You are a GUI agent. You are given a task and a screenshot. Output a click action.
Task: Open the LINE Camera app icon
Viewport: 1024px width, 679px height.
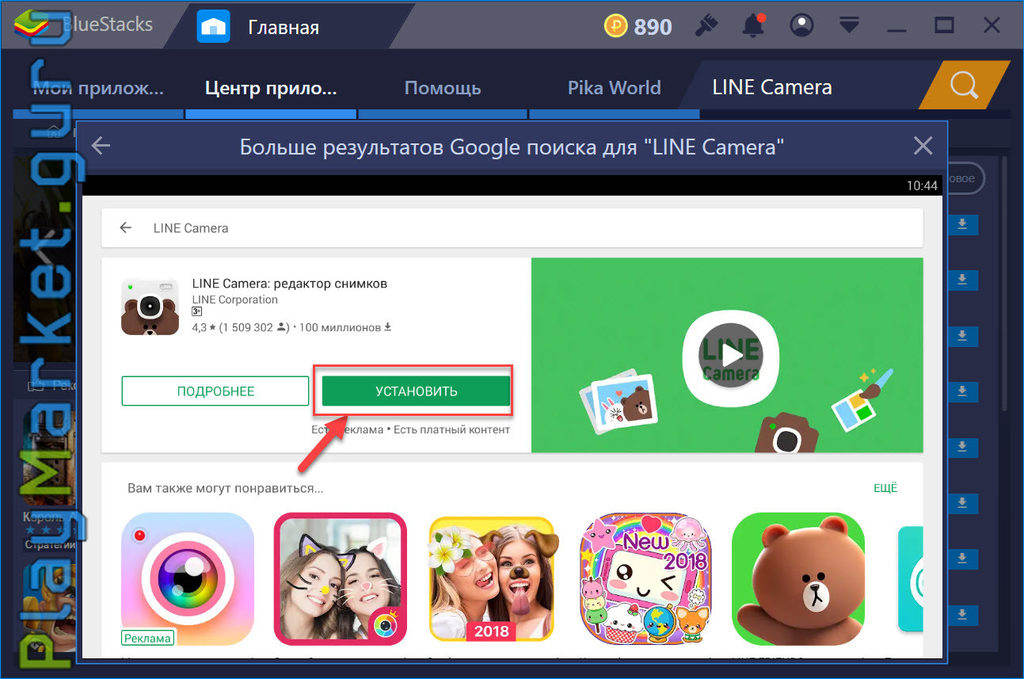point(150,307)
